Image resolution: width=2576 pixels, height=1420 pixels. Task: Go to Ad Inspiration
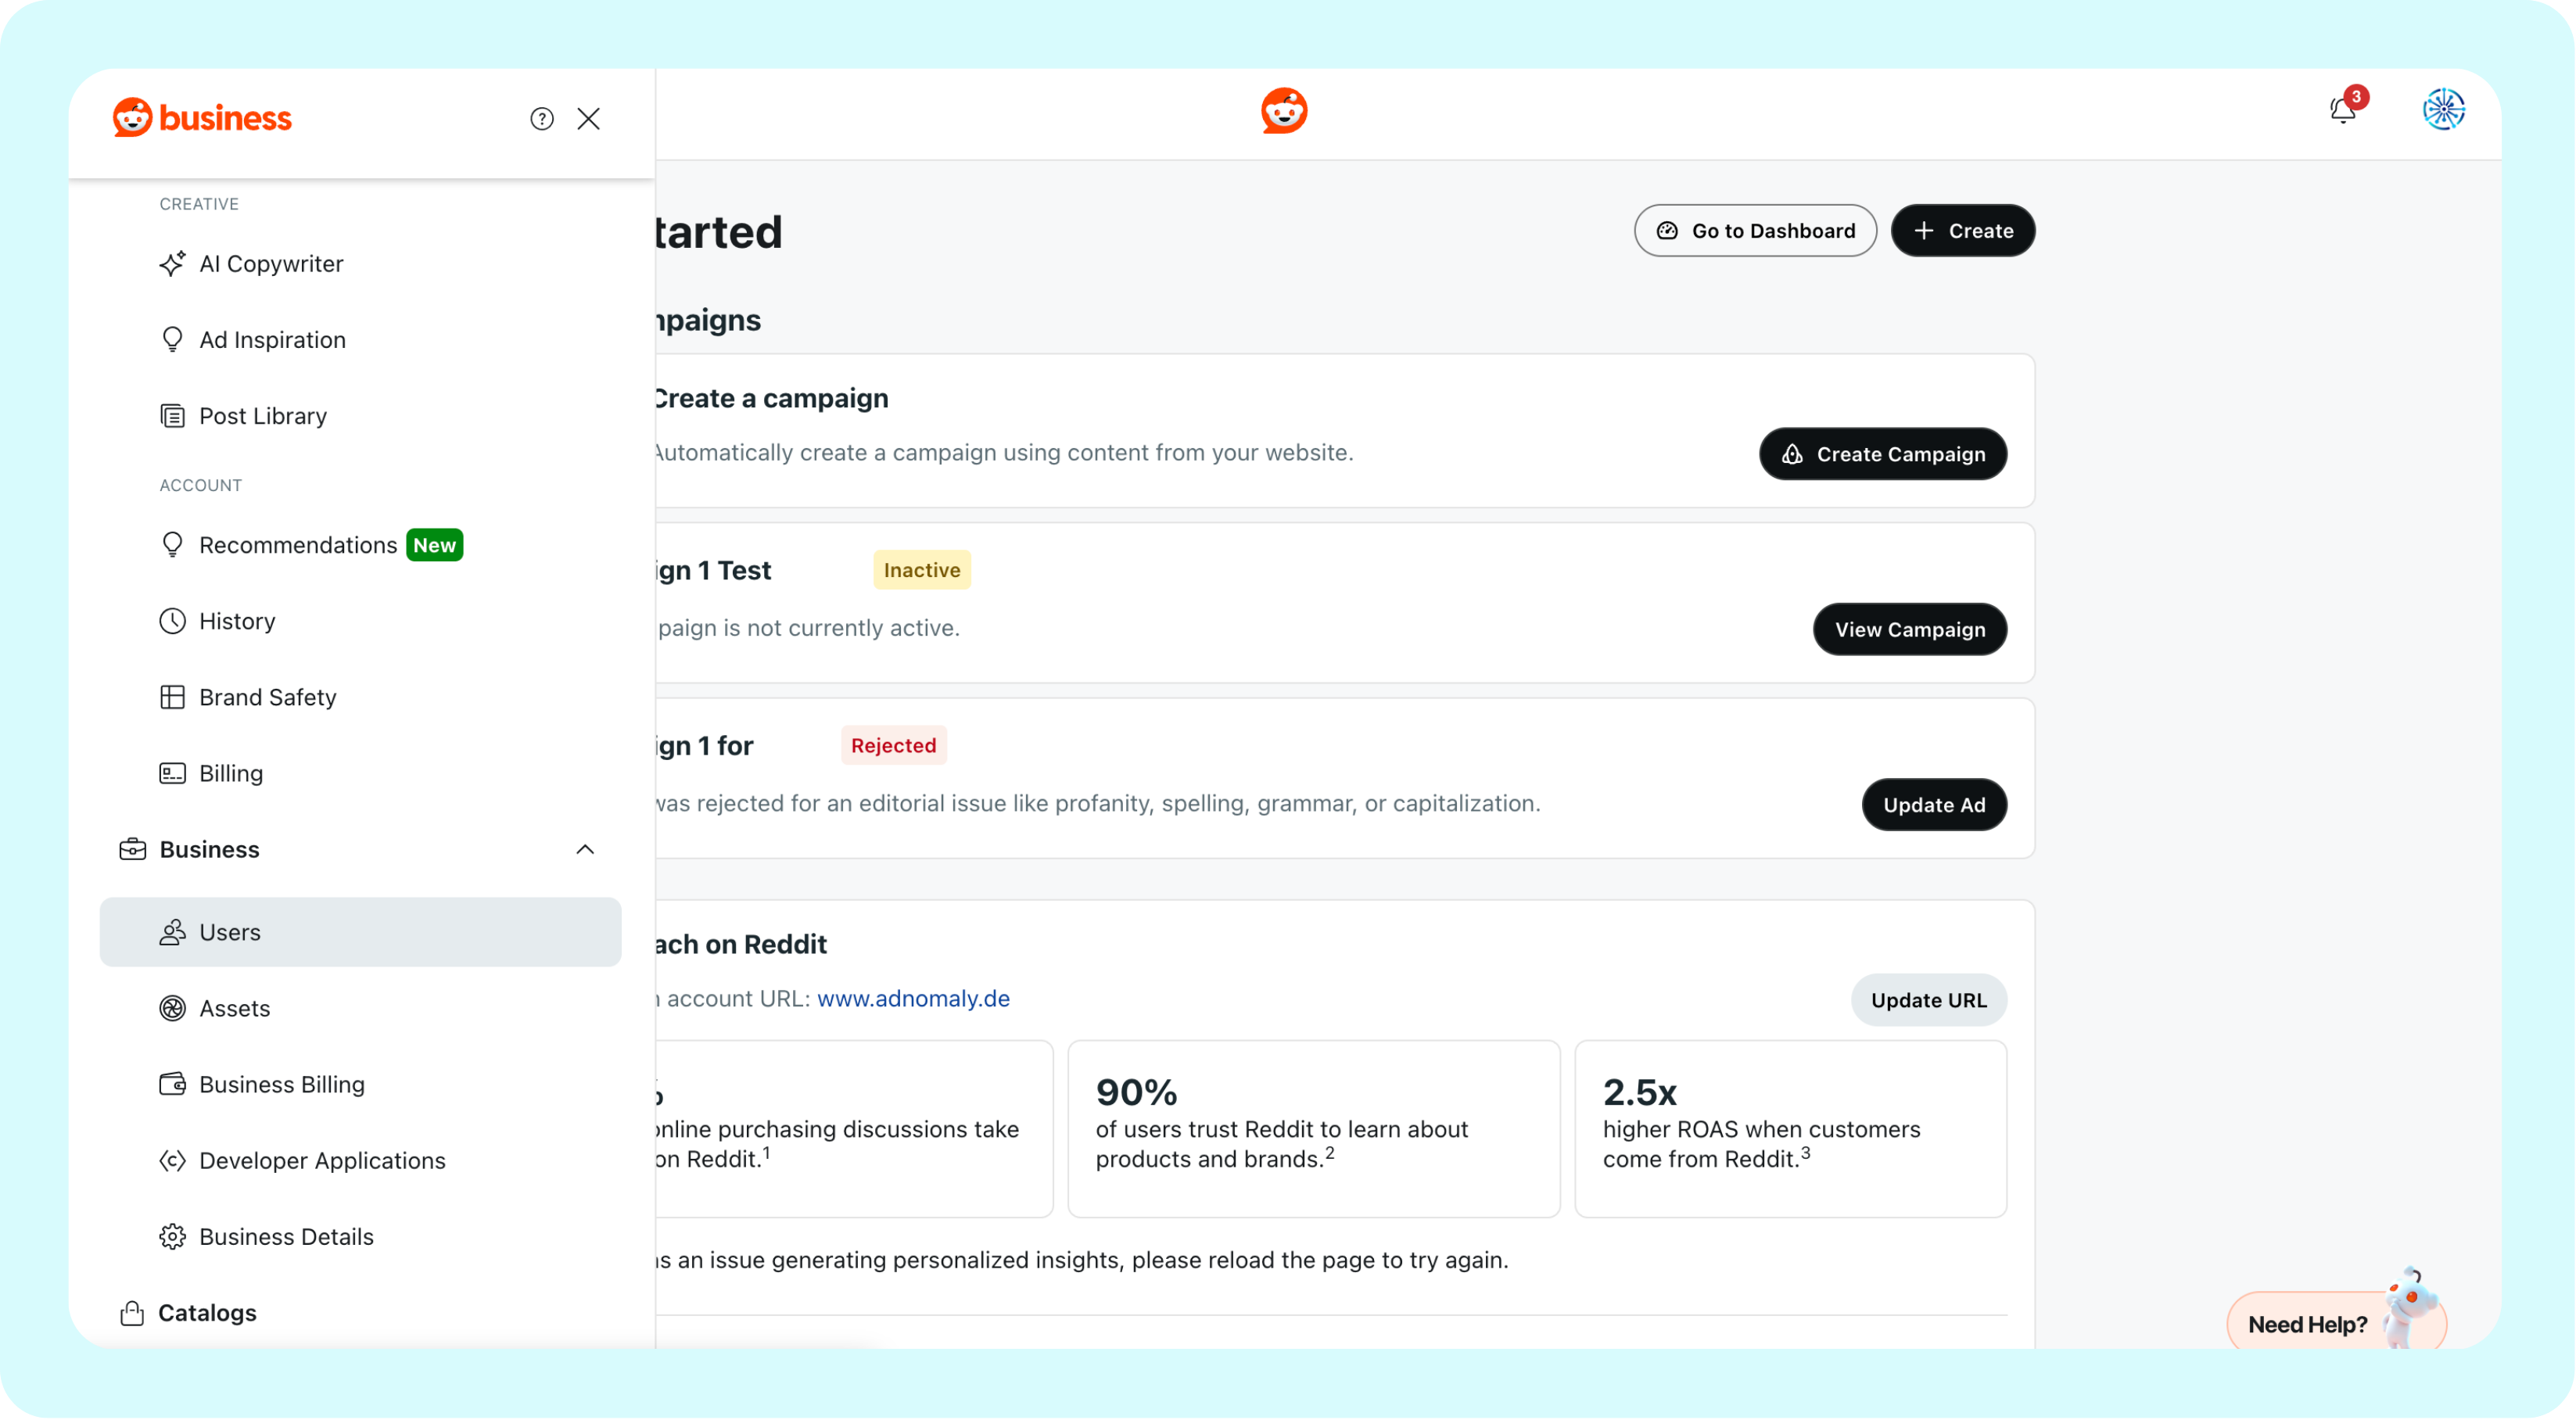(272, 340)
